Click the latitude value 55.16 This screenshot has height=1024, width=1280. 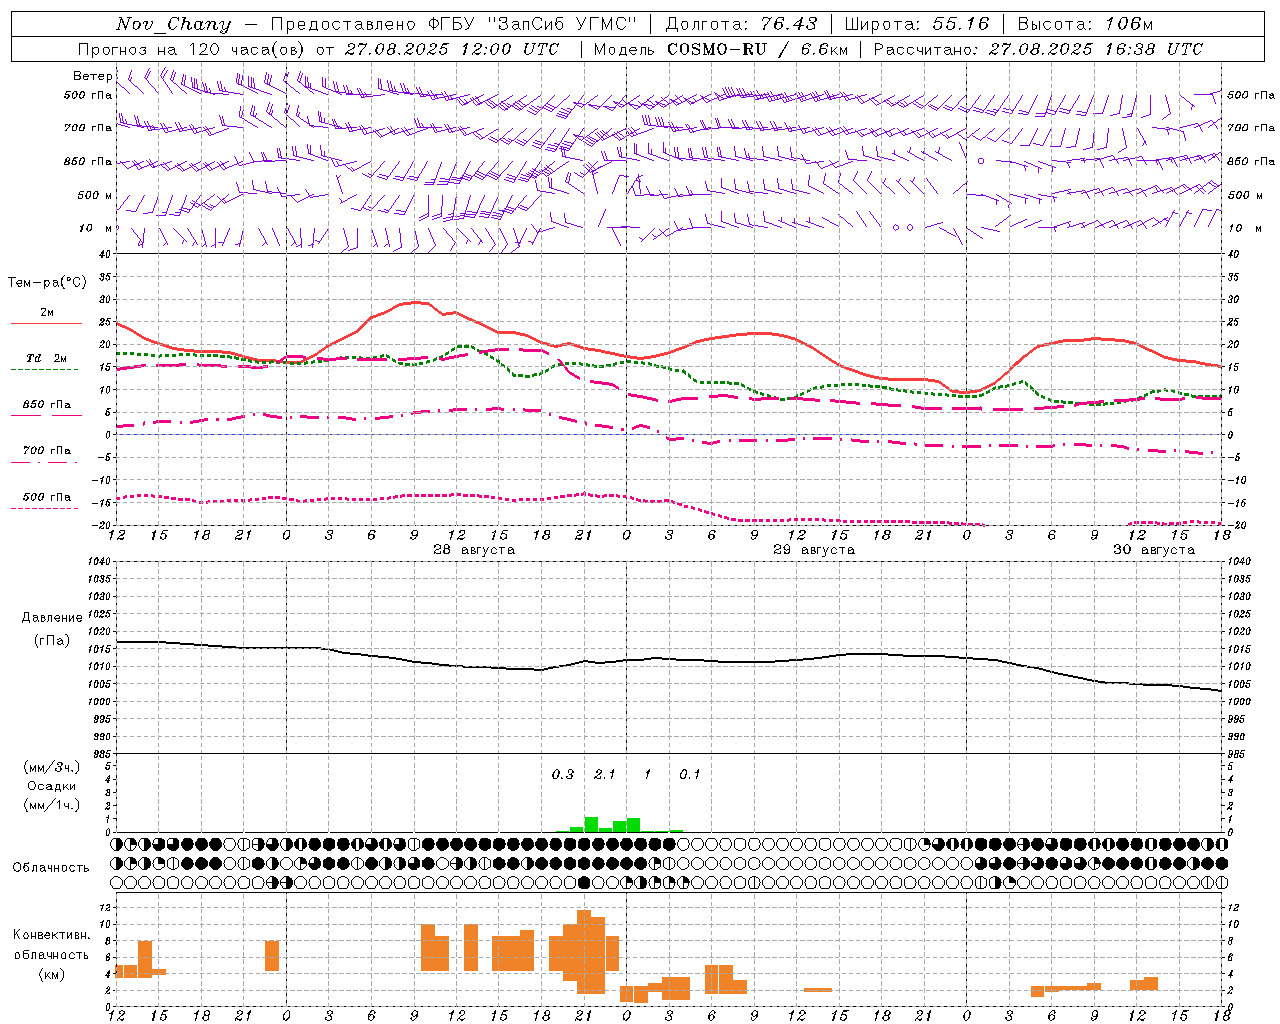960,24
